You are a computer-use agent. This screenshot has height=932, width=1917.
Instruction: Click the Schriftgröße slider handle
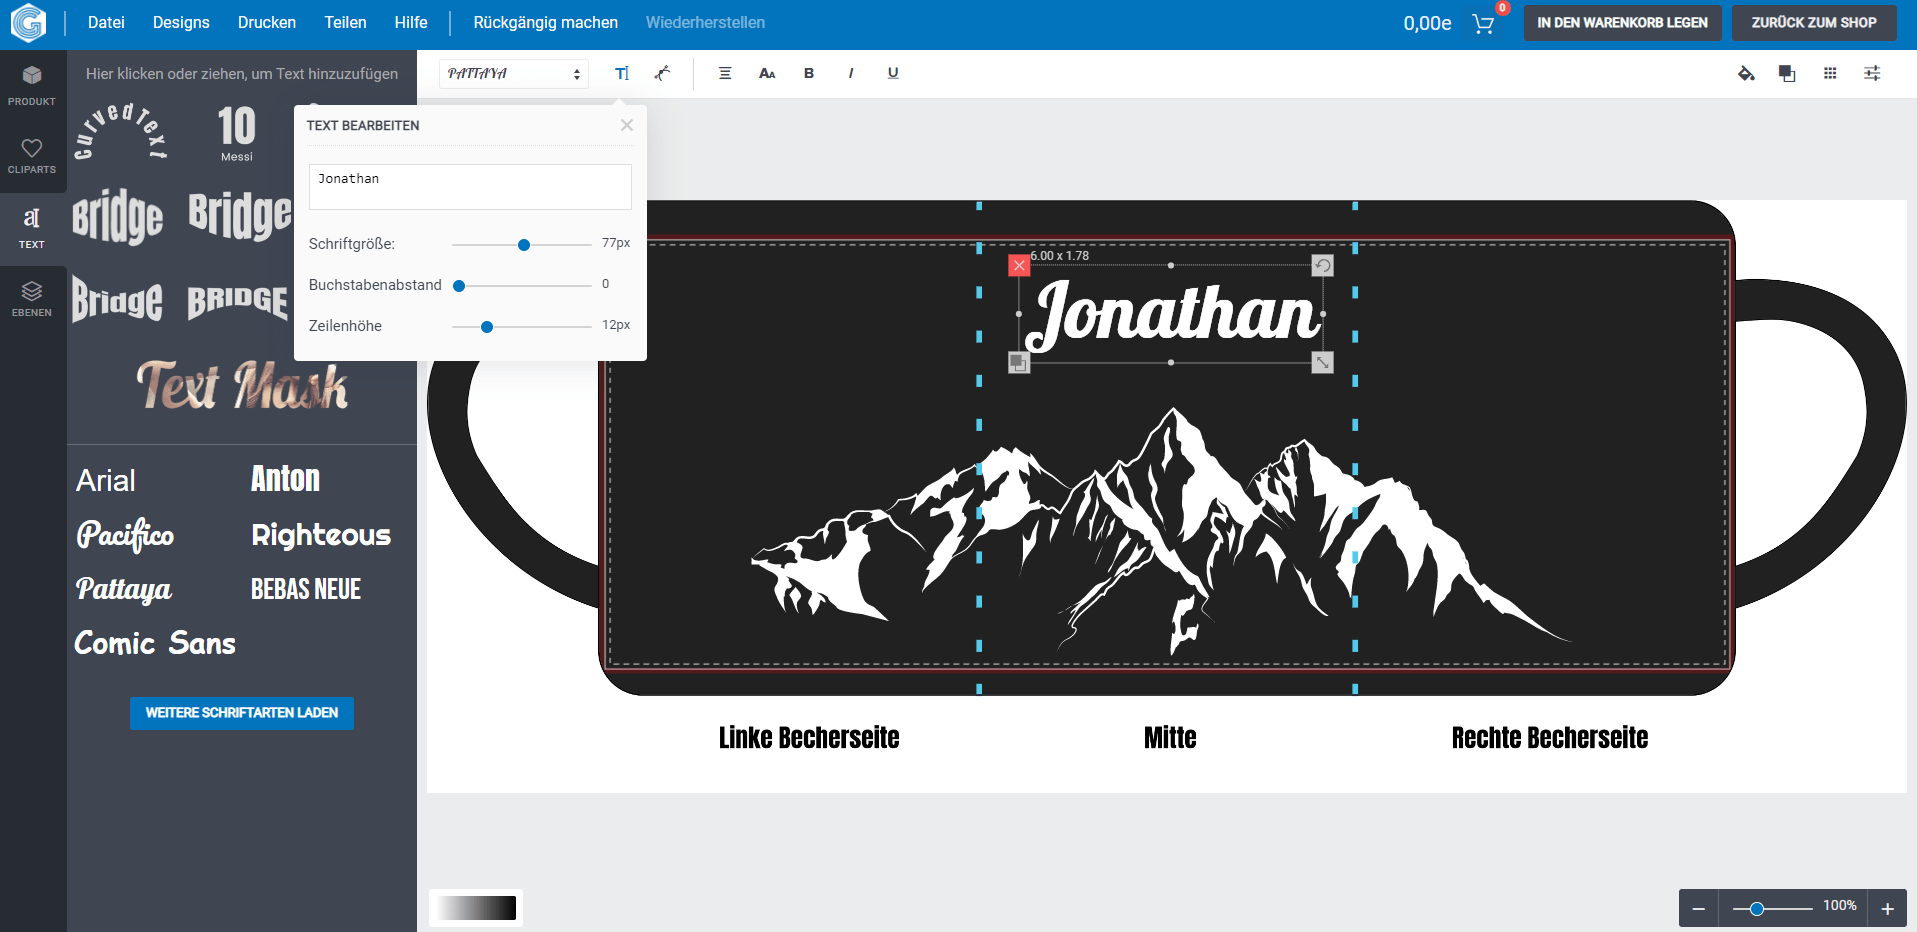[524, 245]
